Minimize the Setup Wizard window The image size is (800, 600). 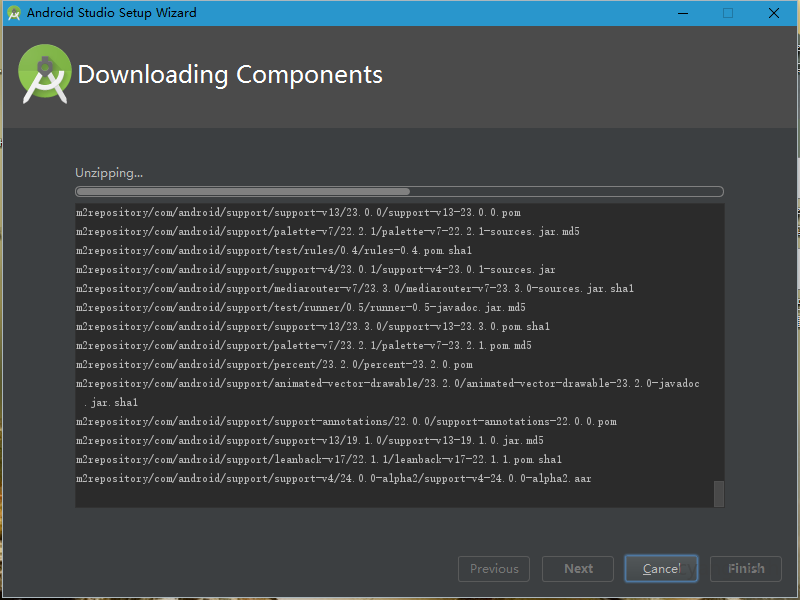(682, 13)
